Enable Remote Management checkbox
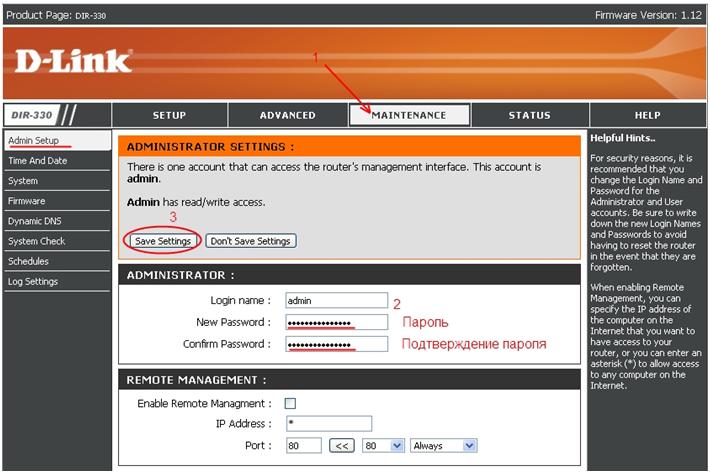Viewport: 710px width, 473px height. point(290,403)
